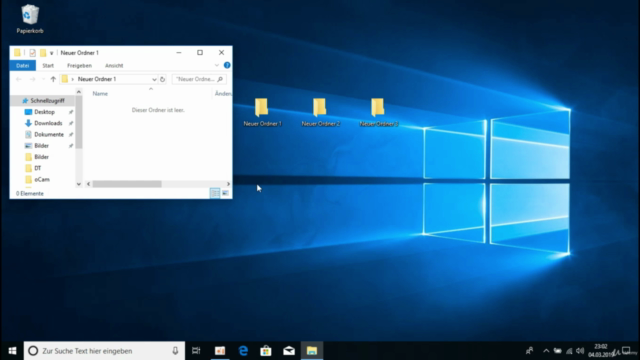This screenshot has width=640, height=360.
Task: Open the oCam folder in navigation pane
Action: click(x=42, y=179)
